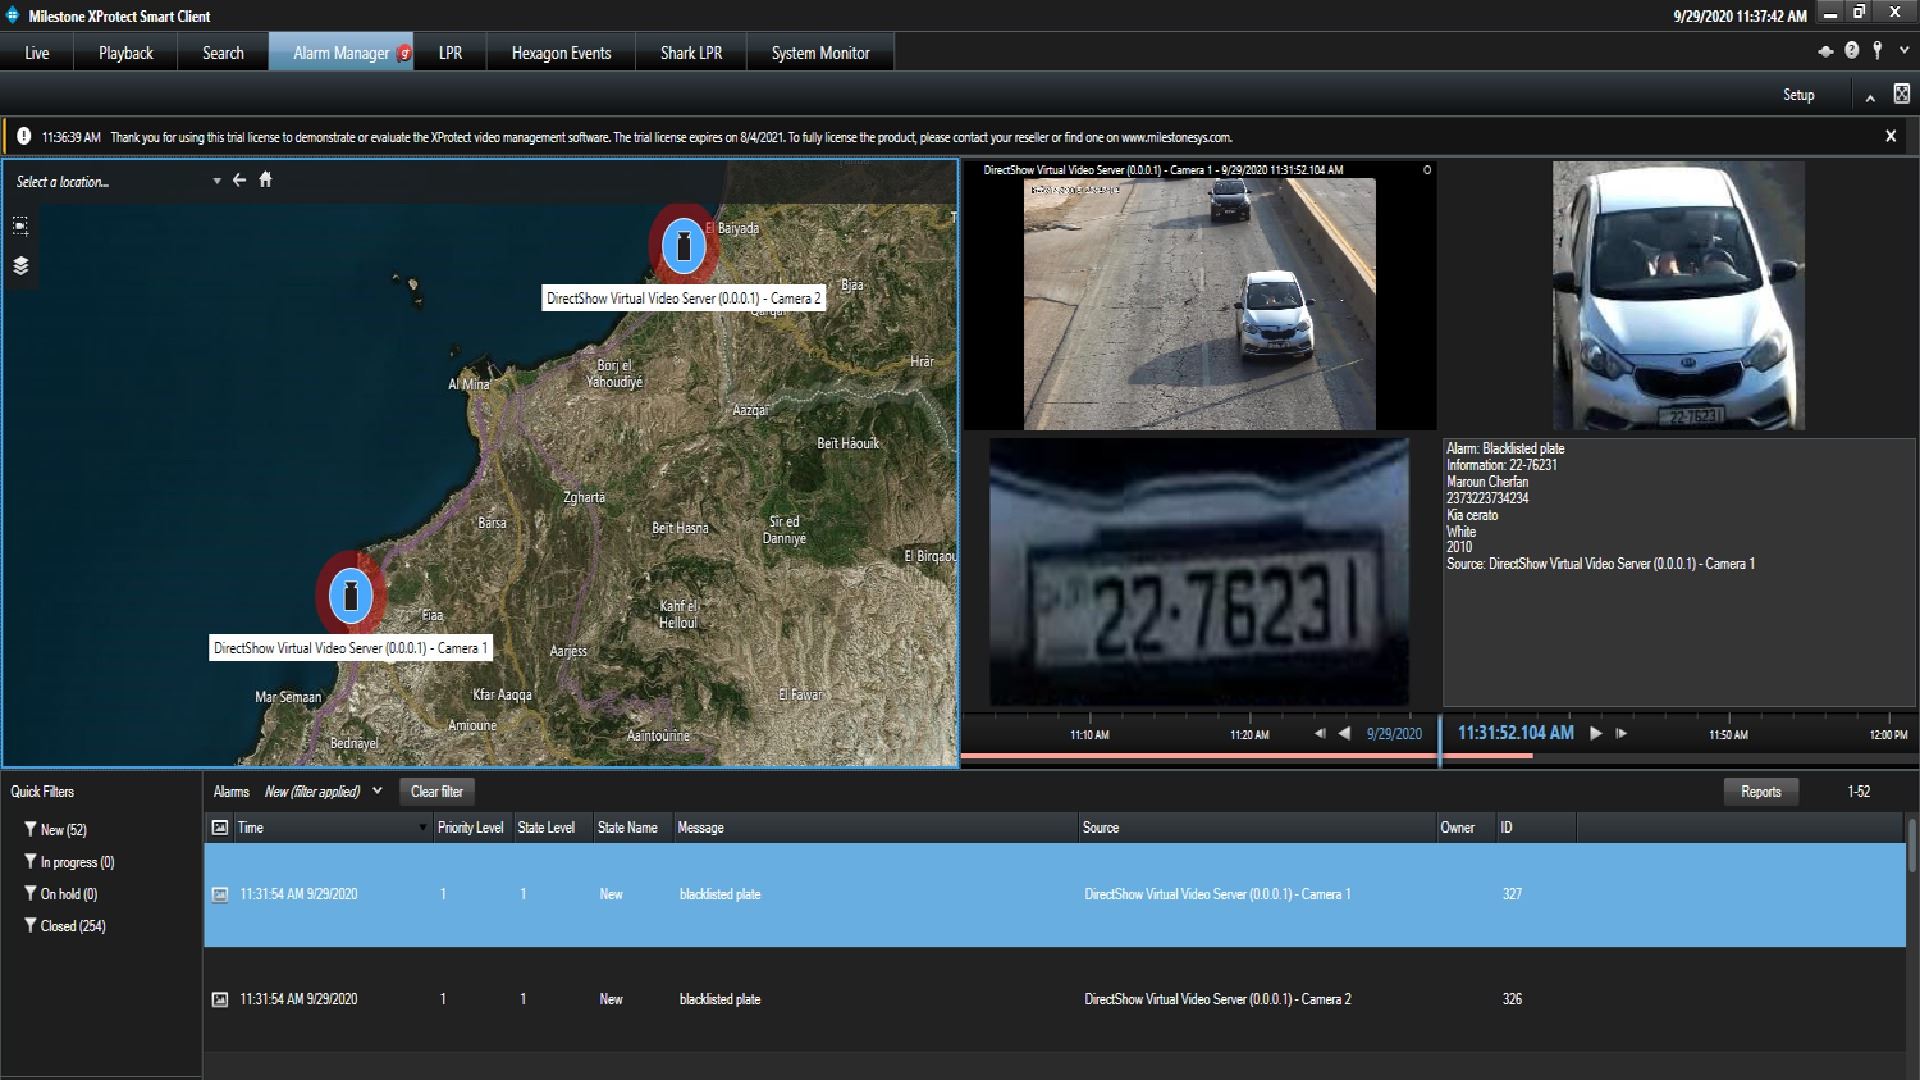Click the Clear filter button

coord(437,791)
